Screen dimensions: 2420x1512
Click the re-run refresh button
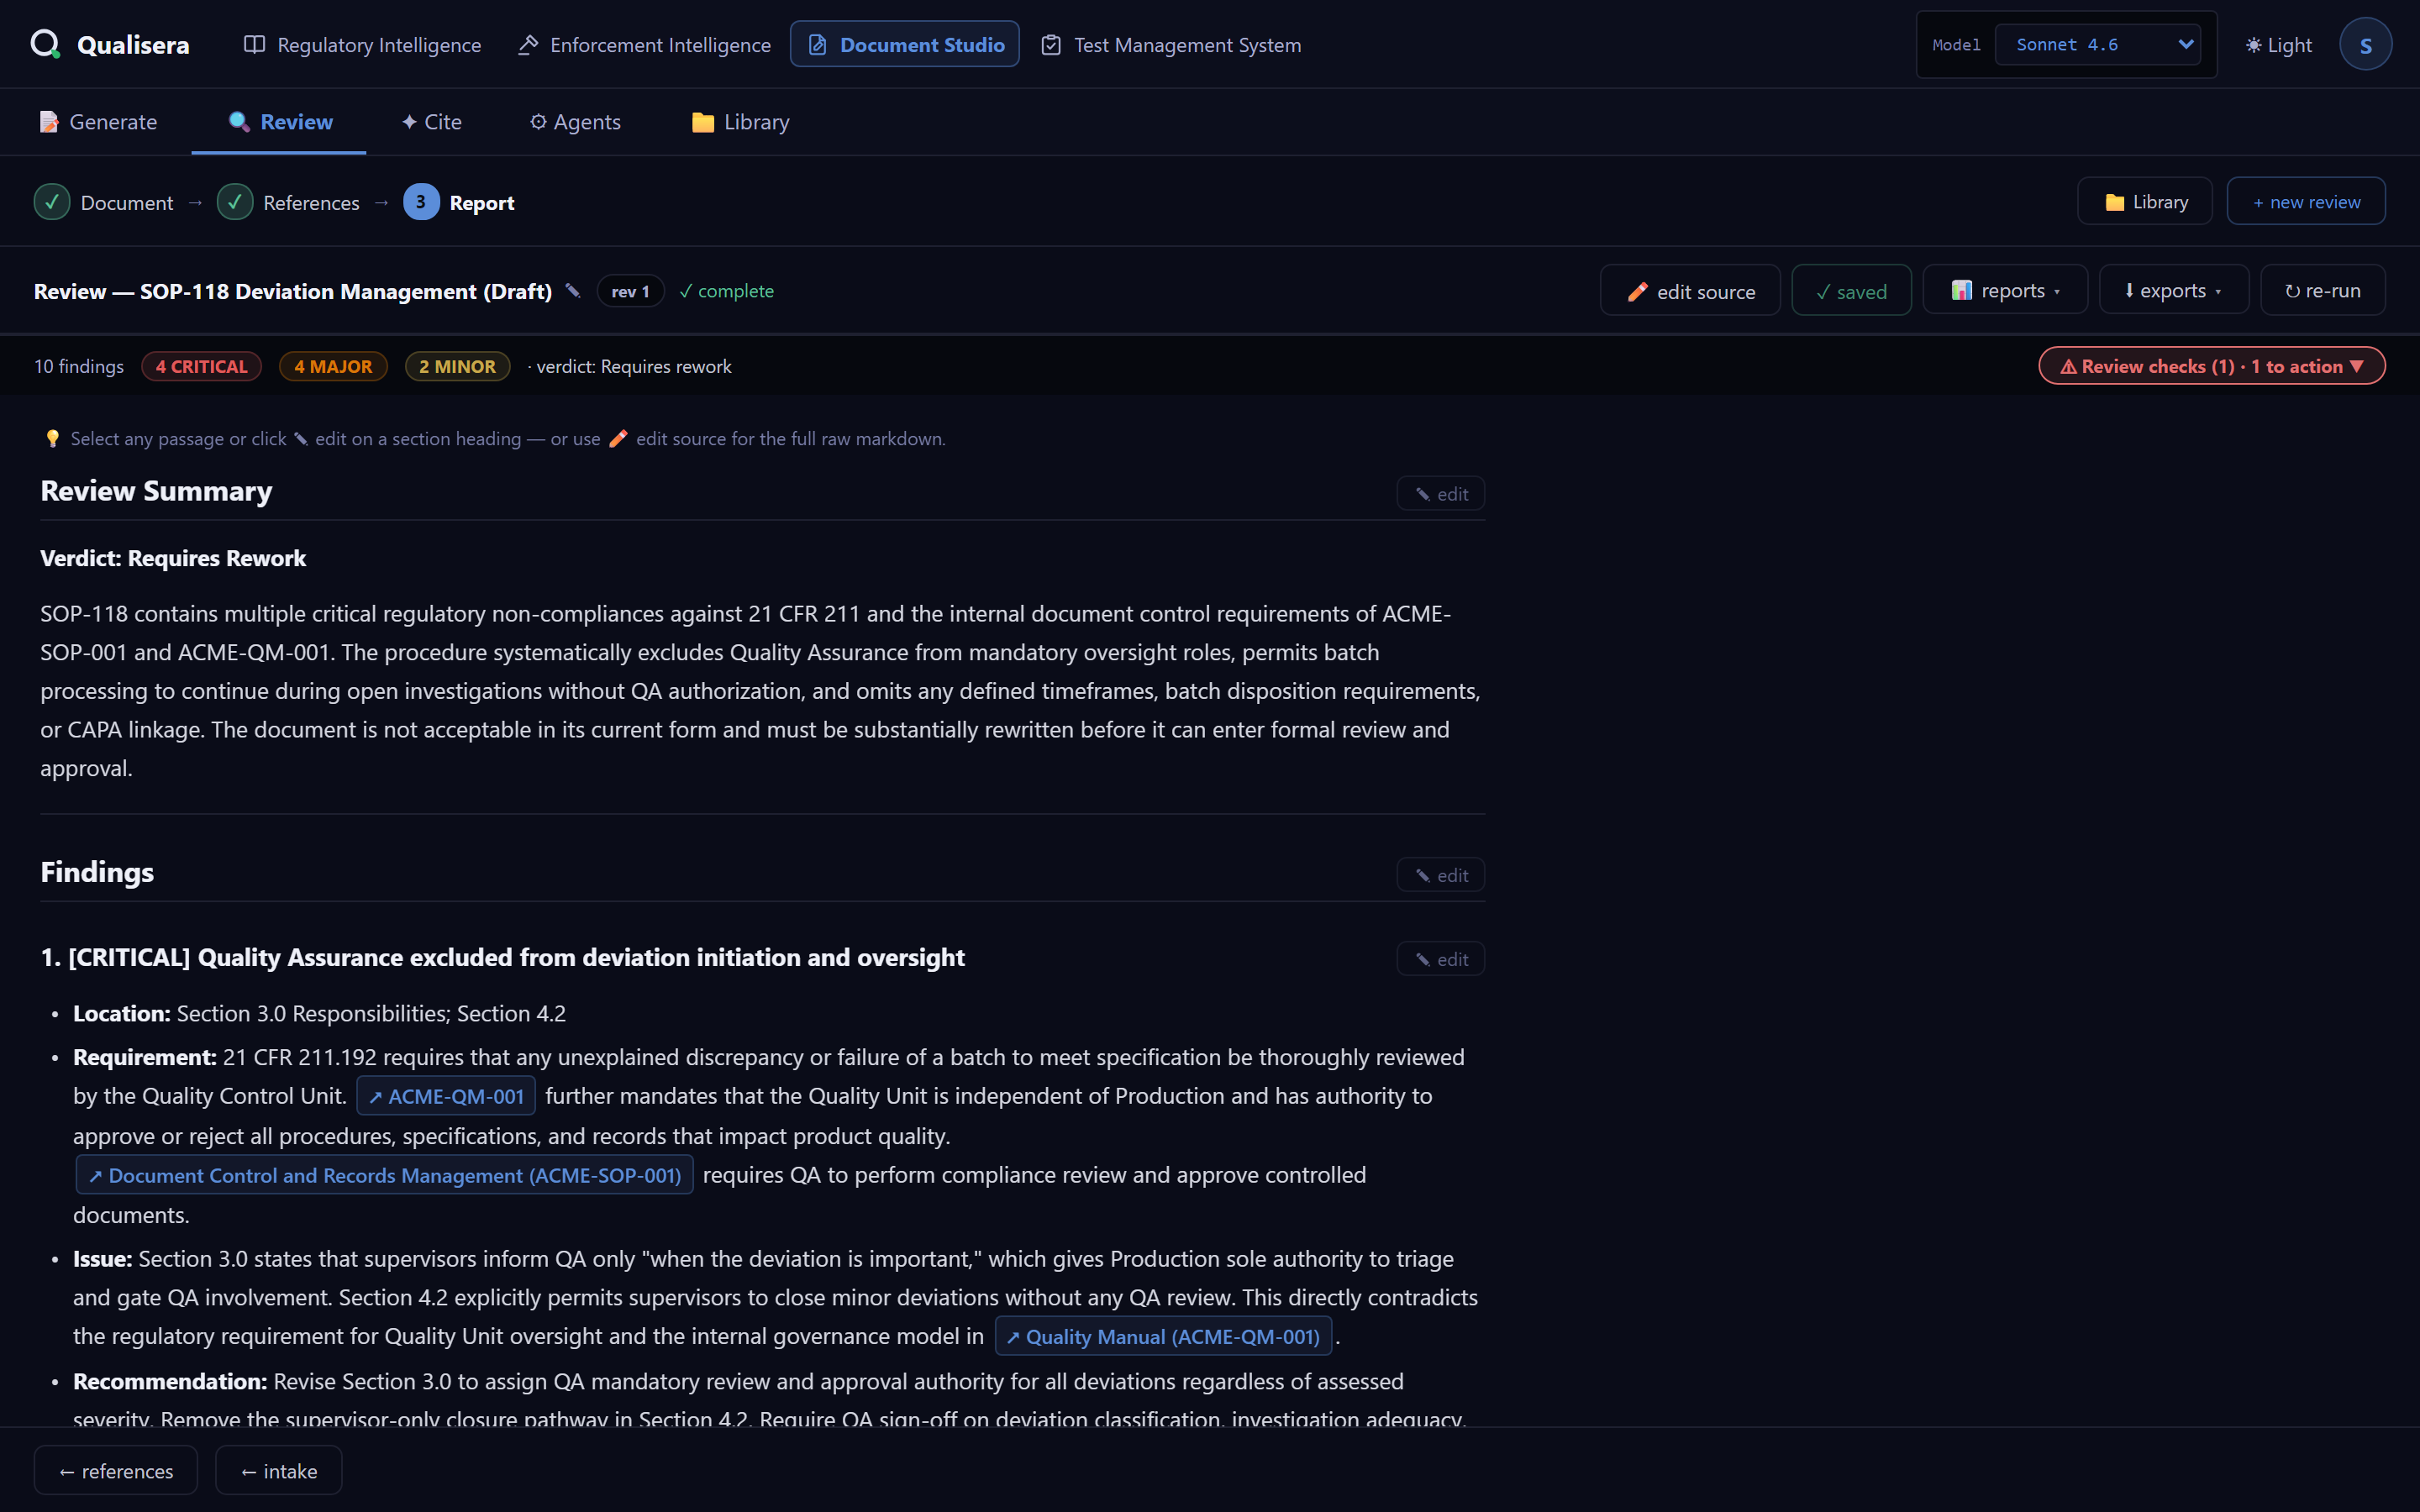pos(2322,291)
